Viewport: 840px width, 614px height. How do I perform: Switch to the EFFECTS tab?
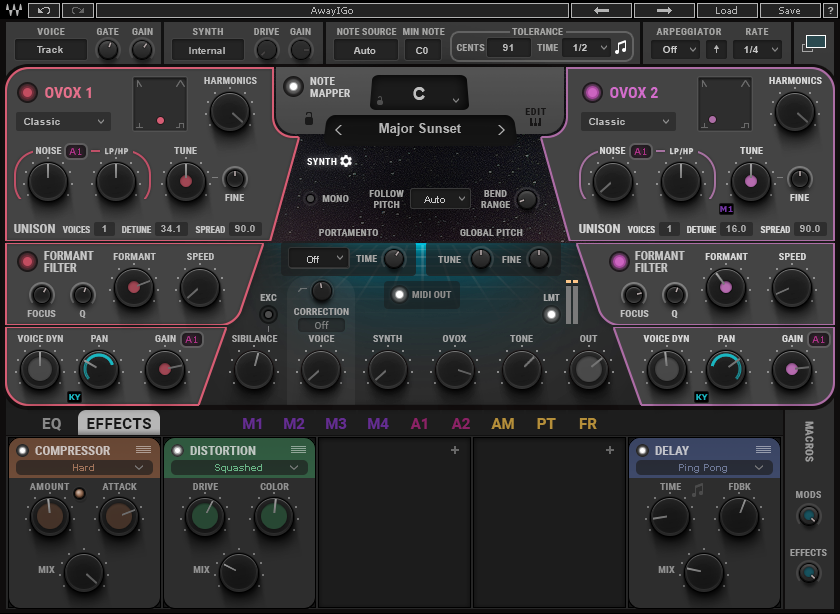(x=119, y=423)
